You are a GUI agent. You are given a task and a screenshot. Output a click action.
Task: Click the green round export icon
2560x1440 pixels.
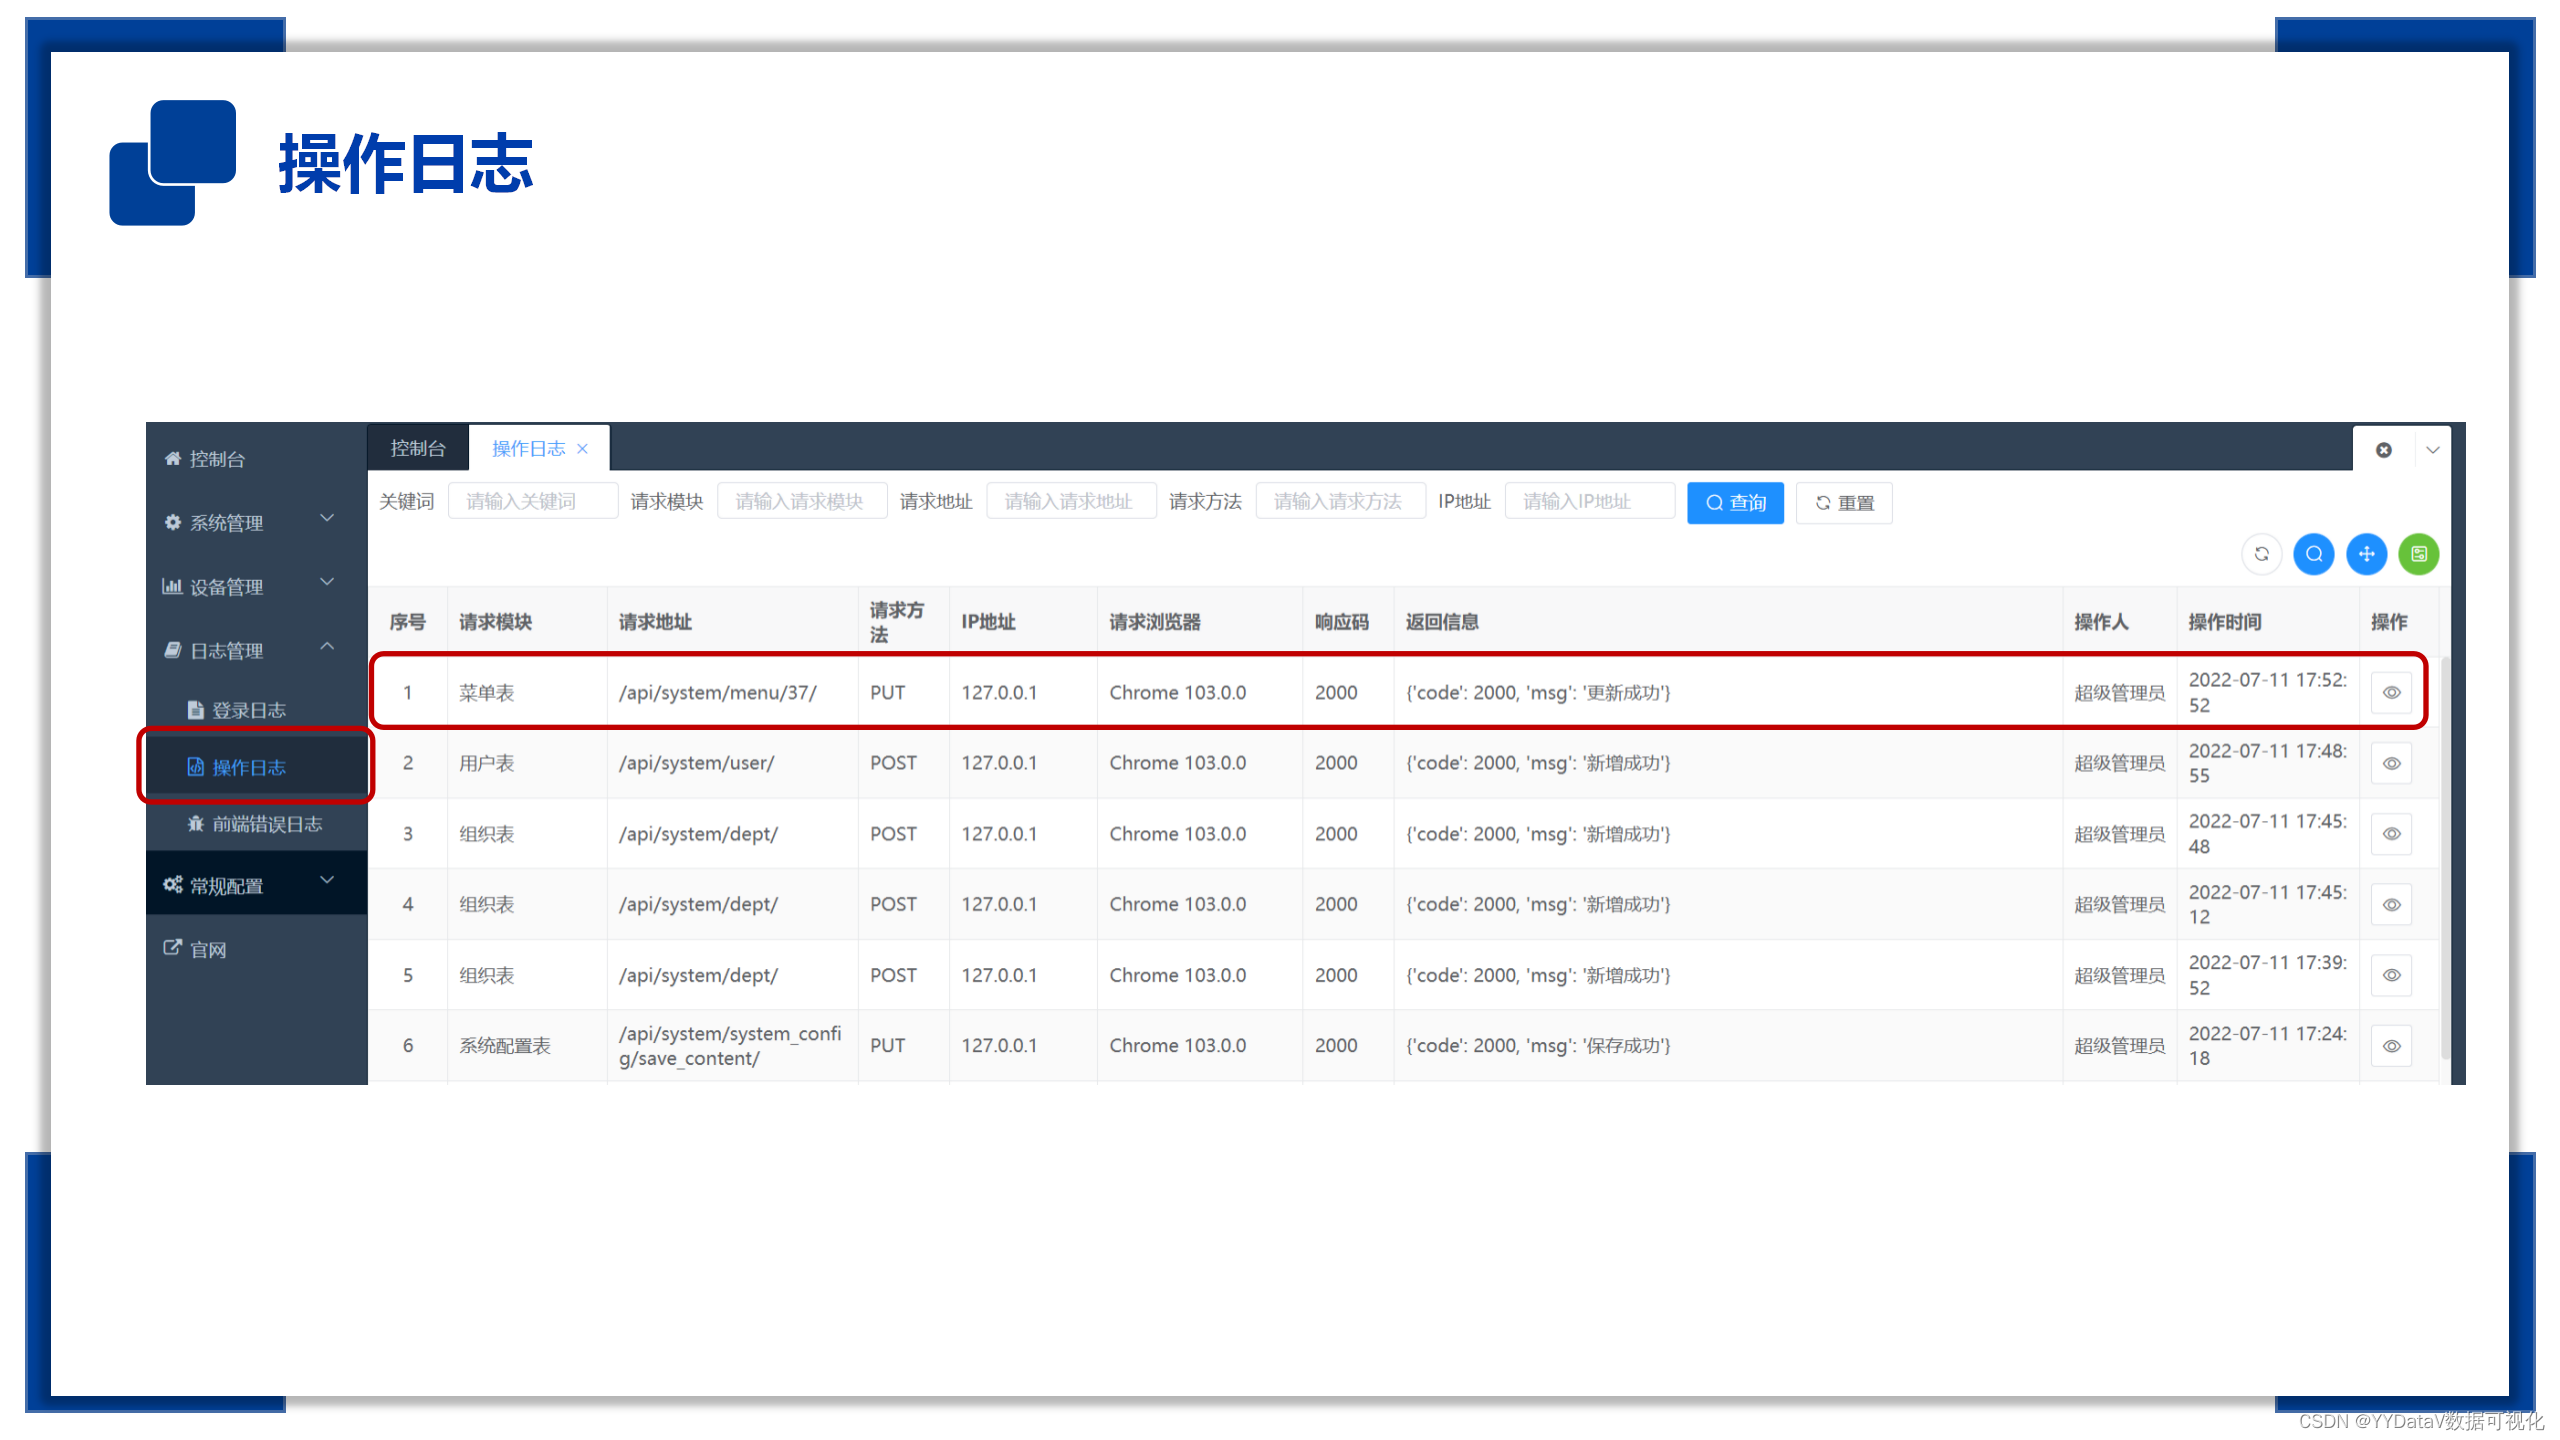click(2418, 554)
